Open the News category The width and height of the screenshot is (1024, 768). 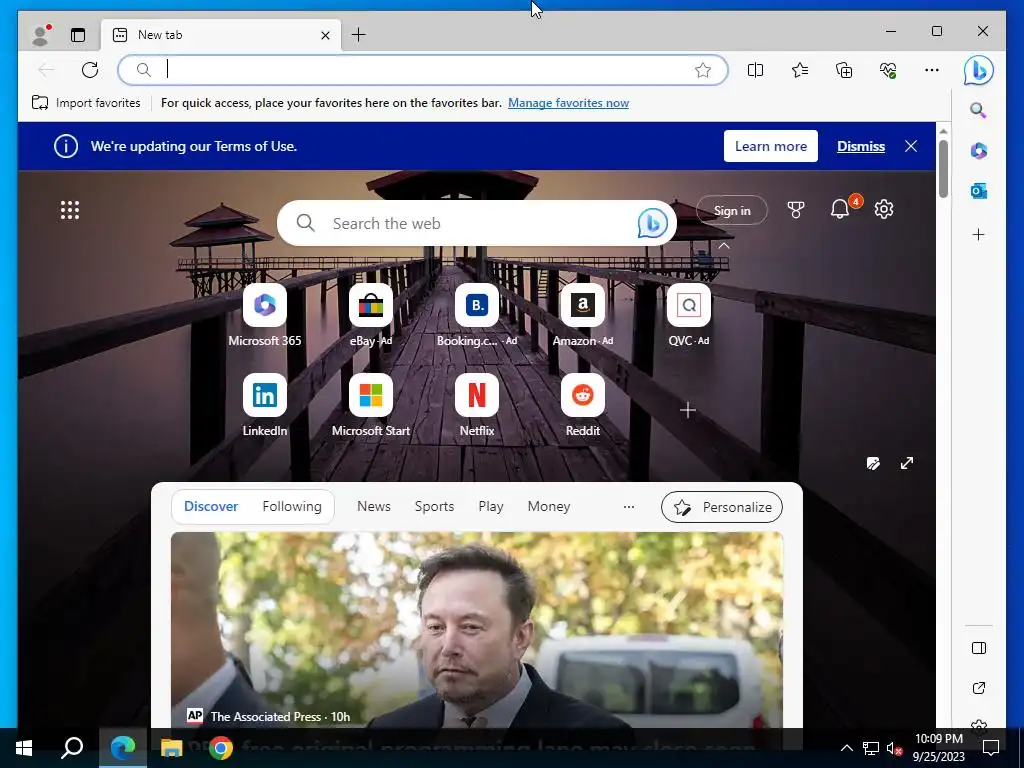pos(374,506)
